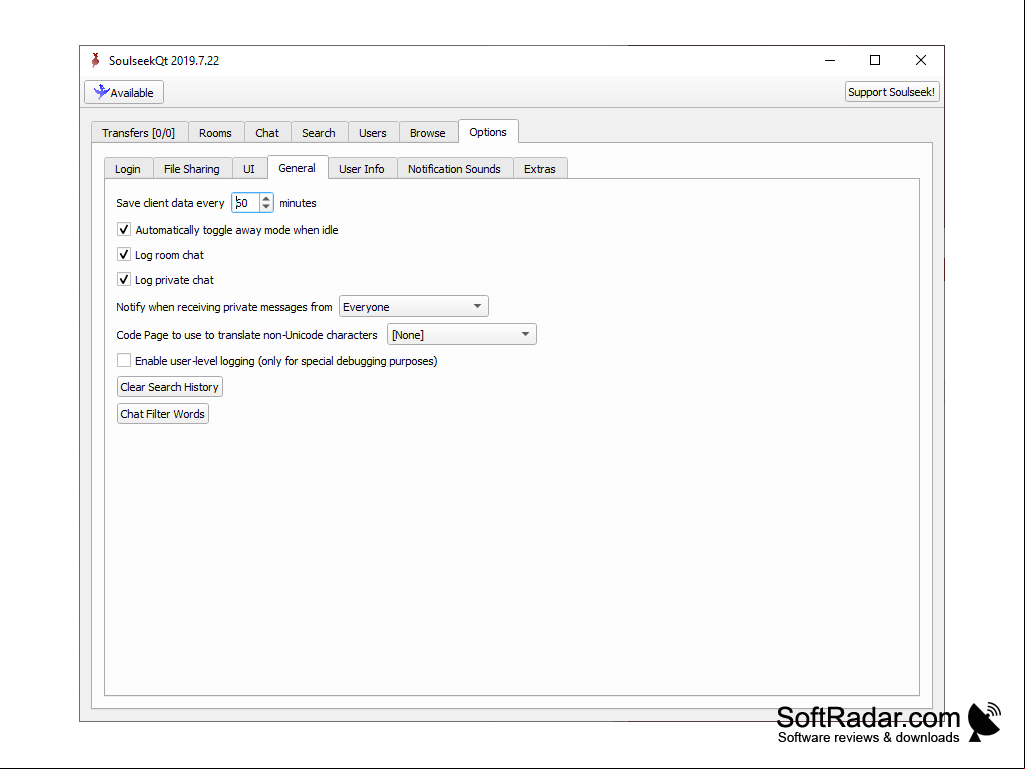The height and width of the screenshot is (769, 1025).
Task: Open the User Info sub-tab
Action: 361,169
